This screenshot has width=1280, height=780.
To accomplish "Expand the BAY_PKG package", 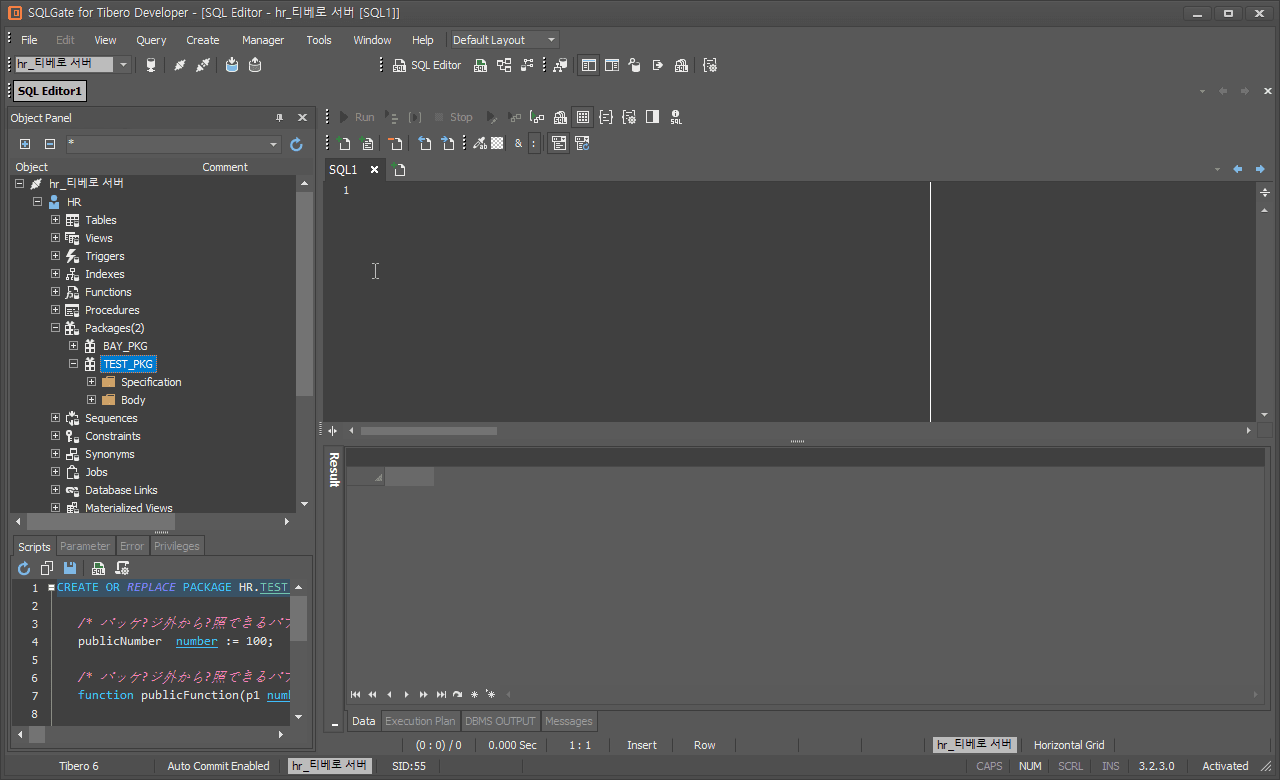I will [74, 346].
